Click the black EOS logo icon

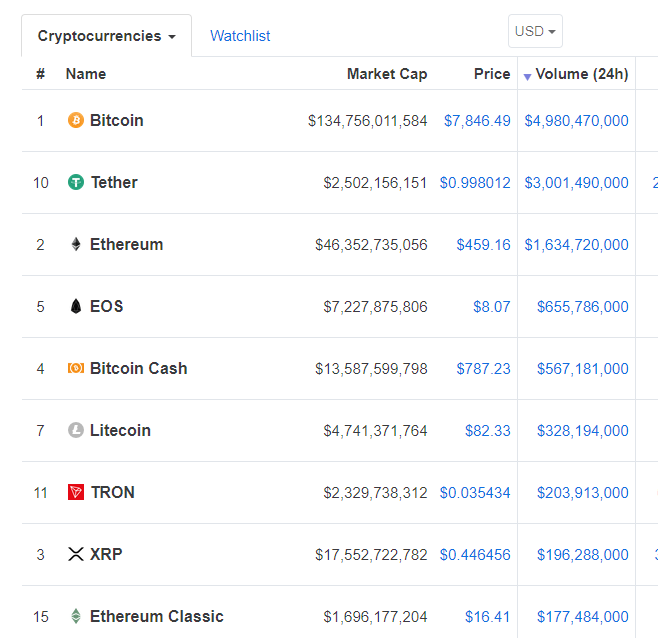point(75,306)
